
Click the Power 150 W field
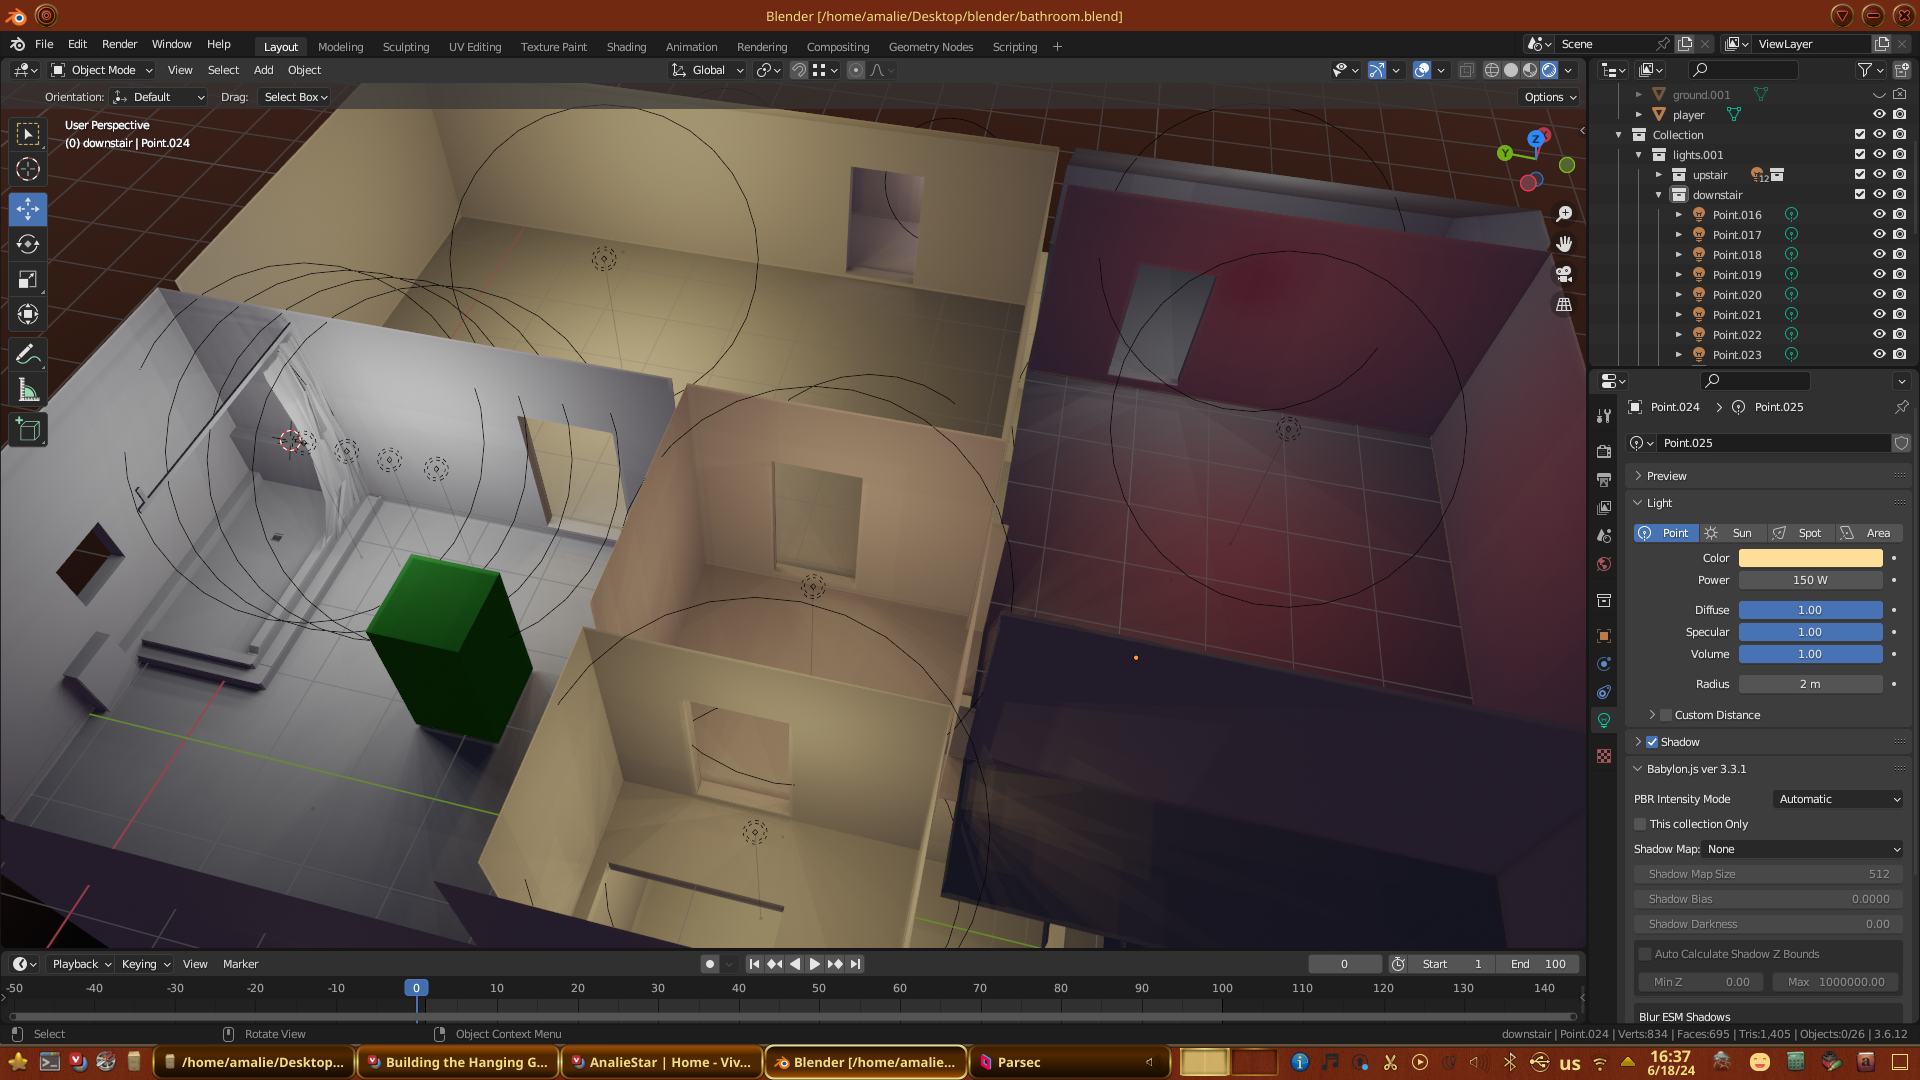click(1810, 580)
